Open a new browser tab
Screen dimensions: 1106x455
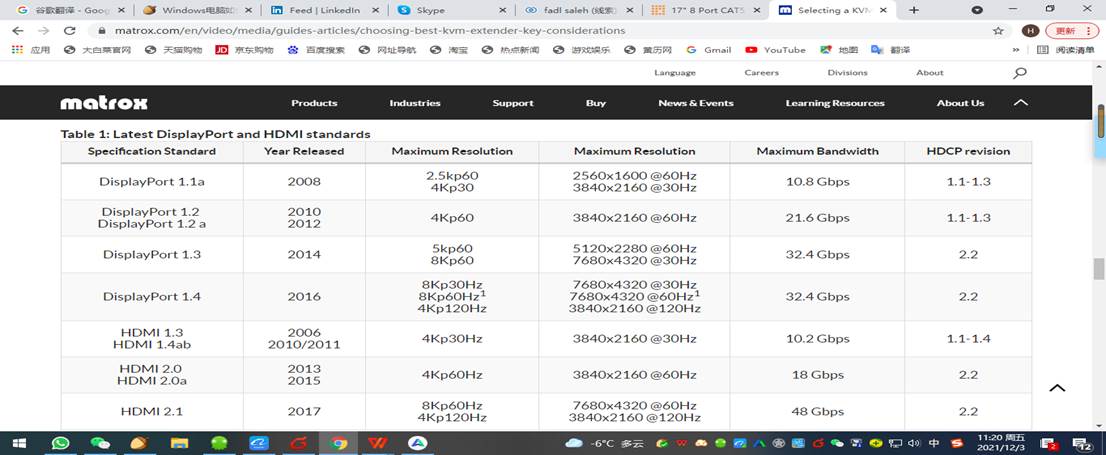(914, 10)
